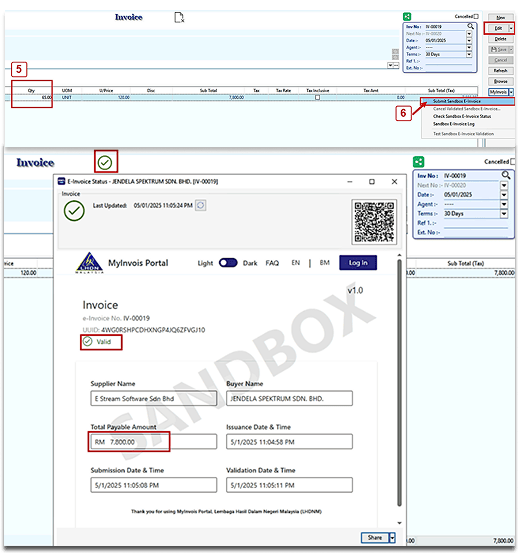Click the dialog vertical scrollbar thumb
The image size is (518, 553).
[399, 383]
